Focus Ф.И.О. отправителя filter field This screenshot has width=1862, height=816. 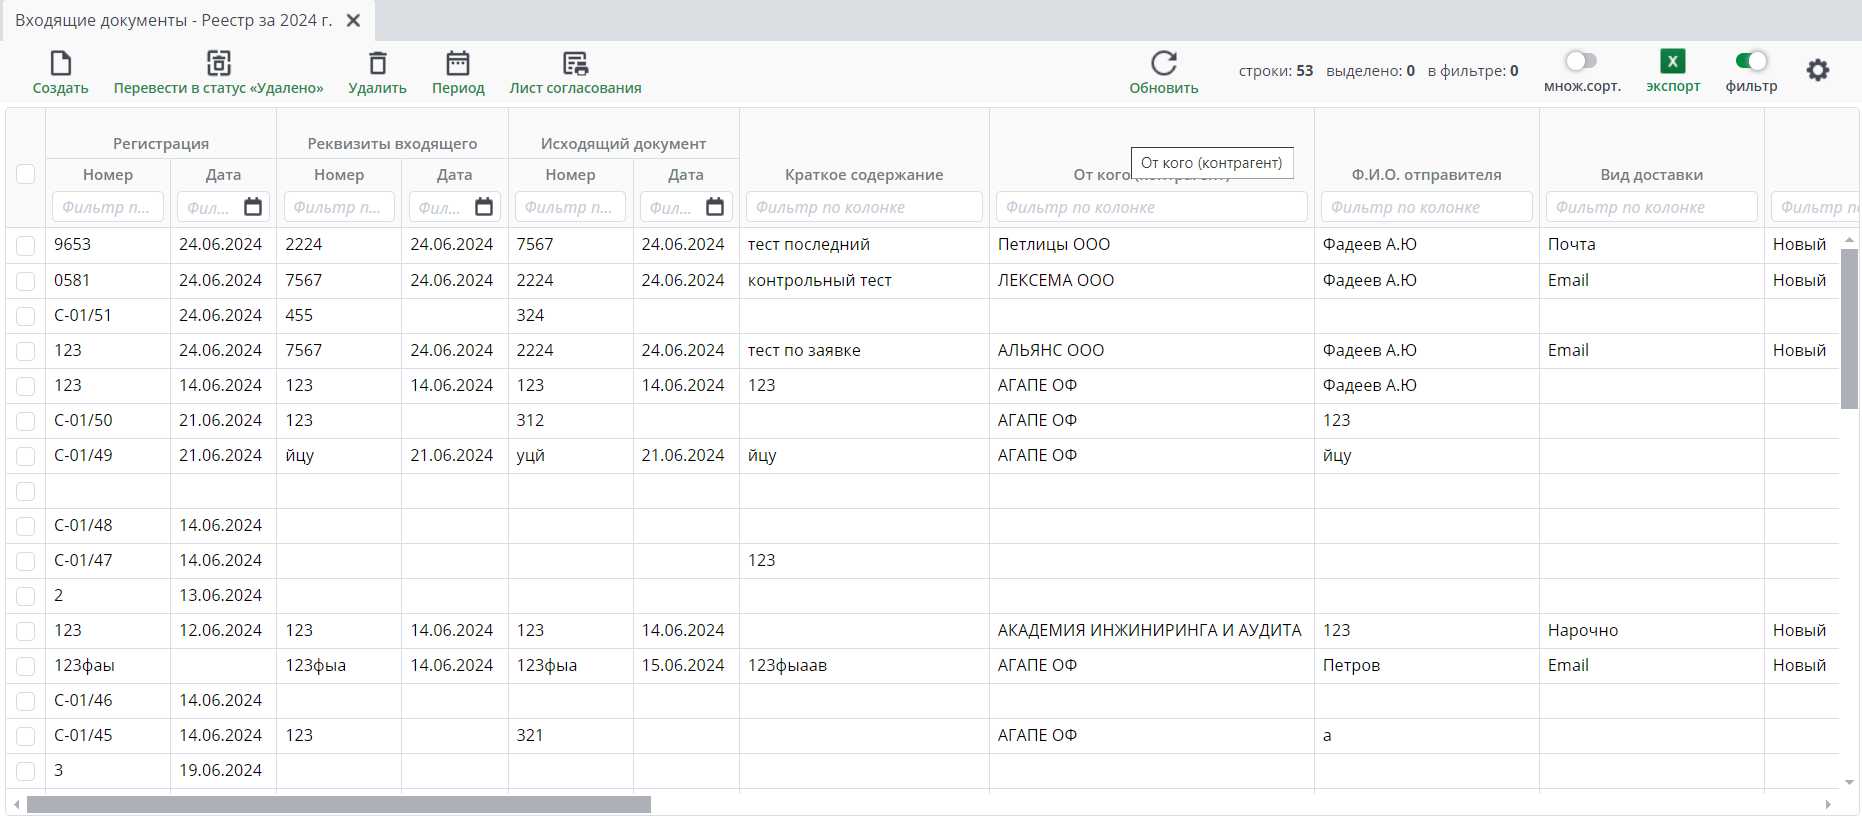pyautogui.click(x=1427, y=207)
